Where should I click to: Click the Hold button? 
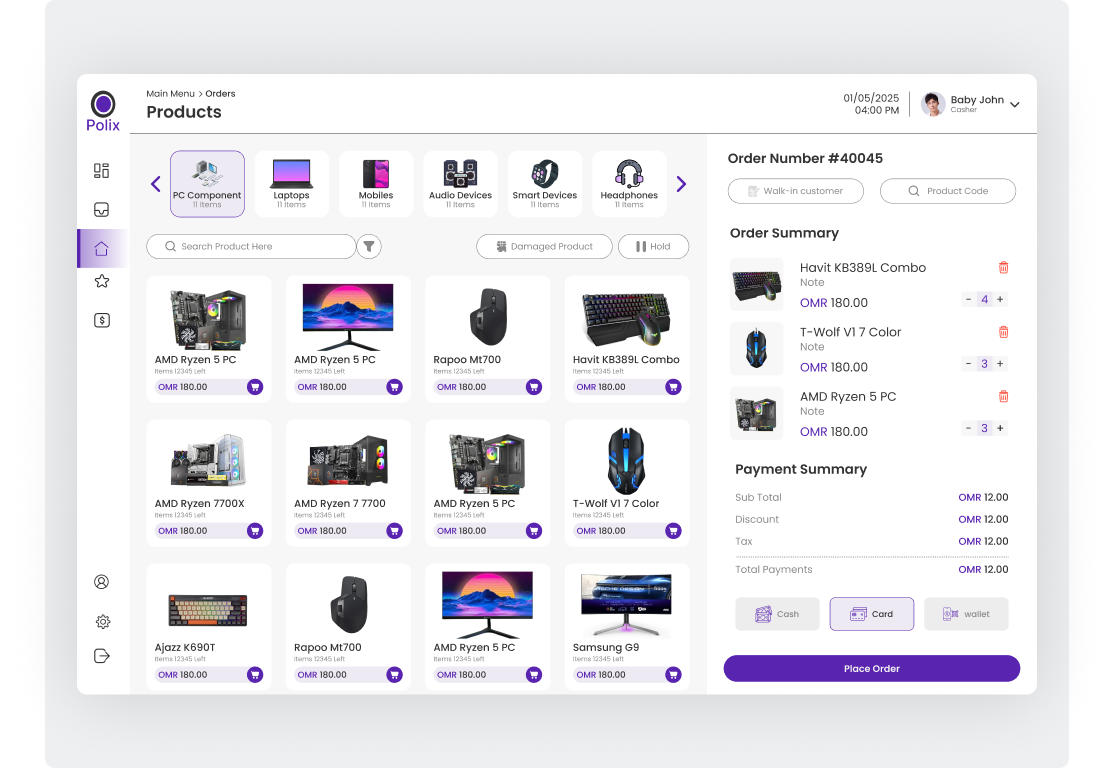click(x=654, y=247)
